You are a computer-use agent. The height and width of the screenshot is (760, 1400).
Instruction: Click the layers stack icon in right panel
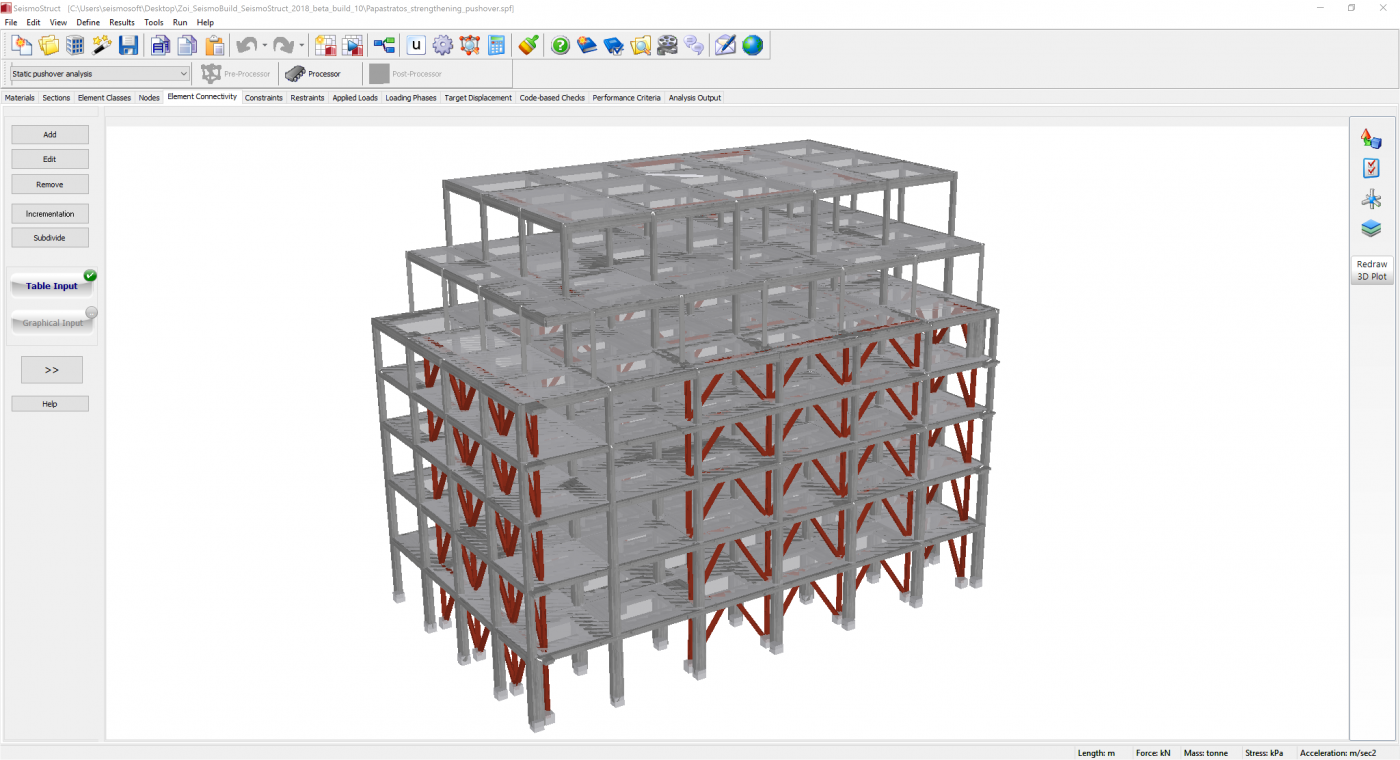pyautogui.click(x=1371, y=228)
